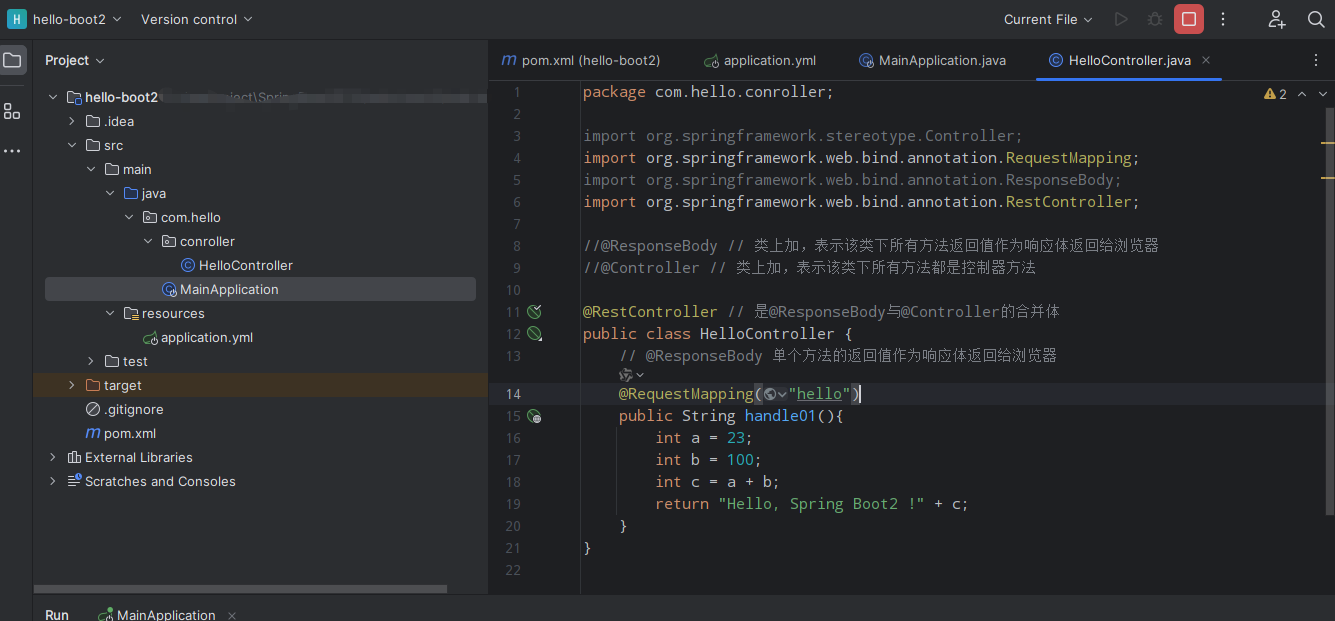The height and width of the screenshot is (621, 1335).
Task: Open Search Everywhere magnifier icon
Action: tap(1316, 19)
